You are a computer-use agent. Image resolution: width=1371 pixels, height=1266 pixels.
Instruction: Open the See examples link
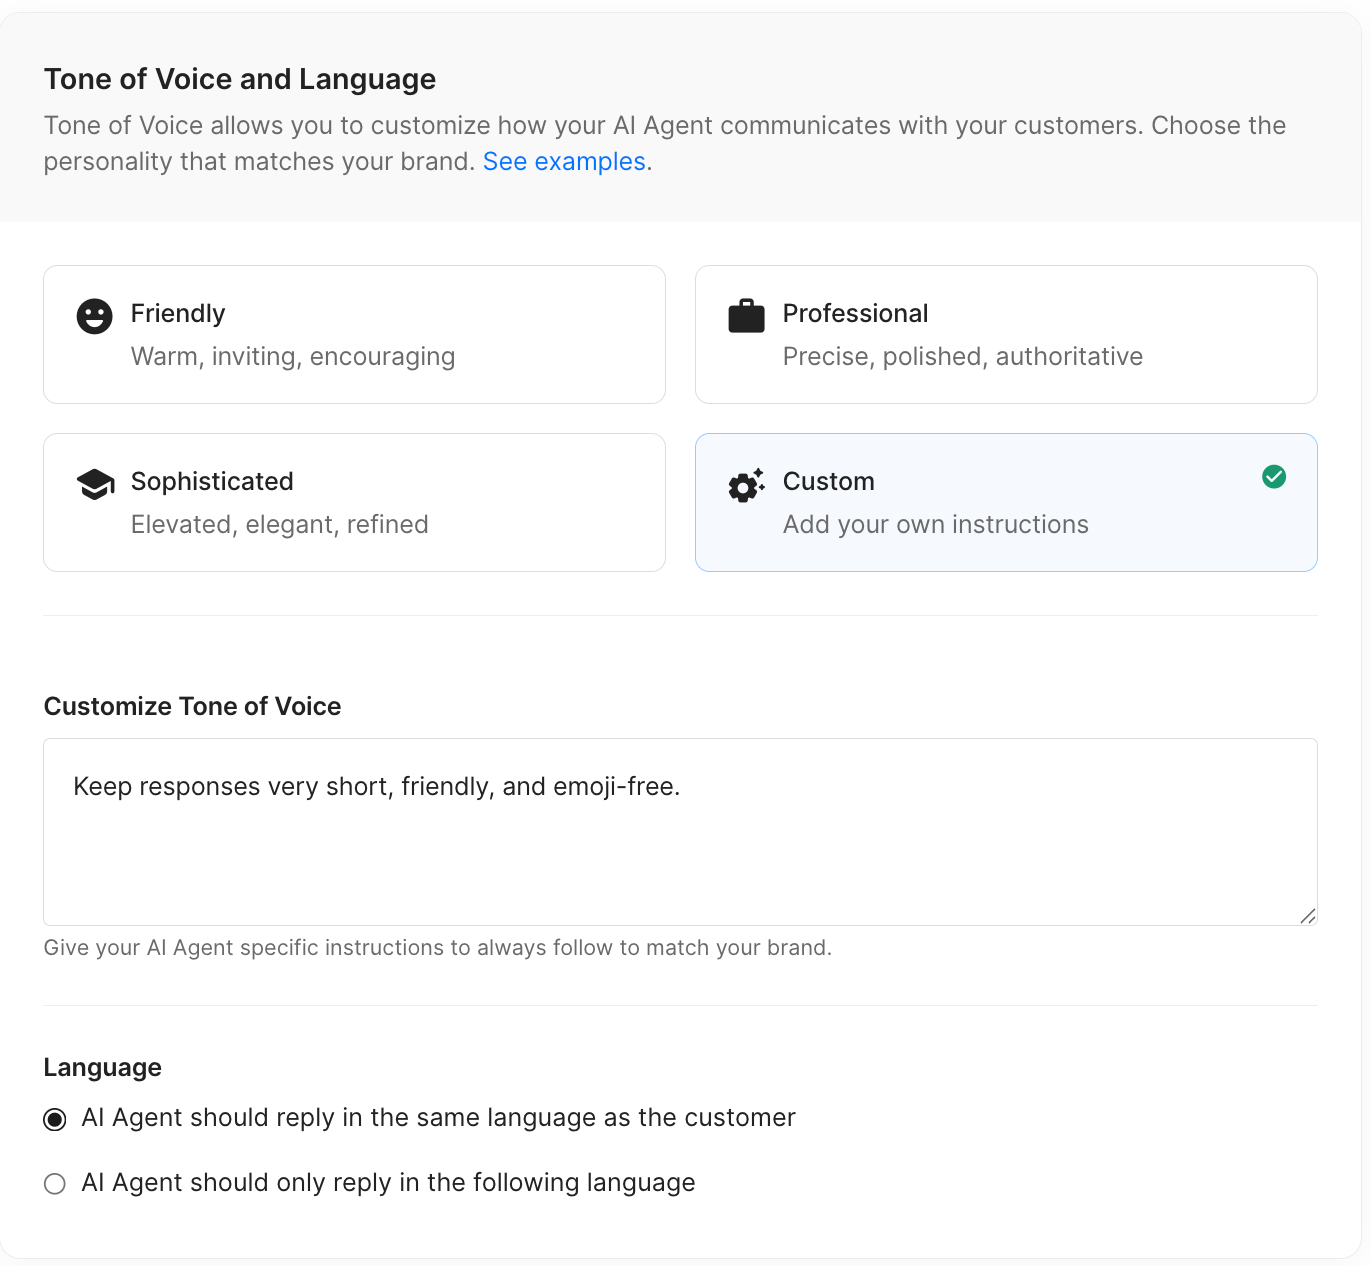point(564,161)
